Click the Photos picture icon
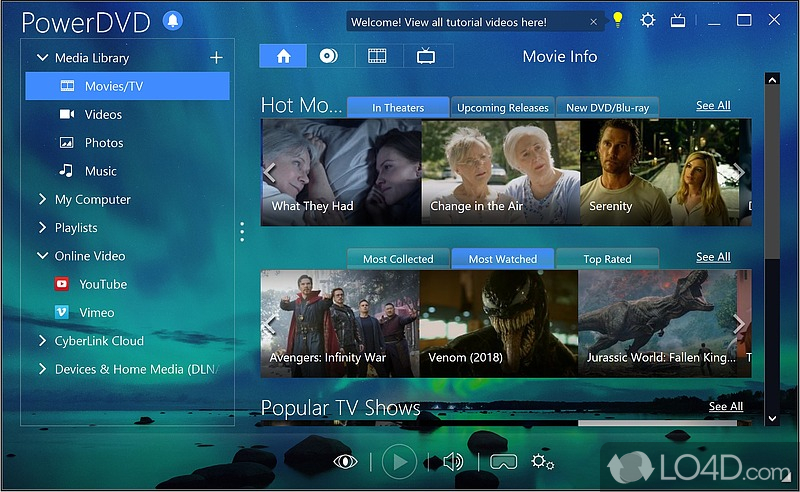Viewport: 800px width, 492px height. tap(67, 142)
